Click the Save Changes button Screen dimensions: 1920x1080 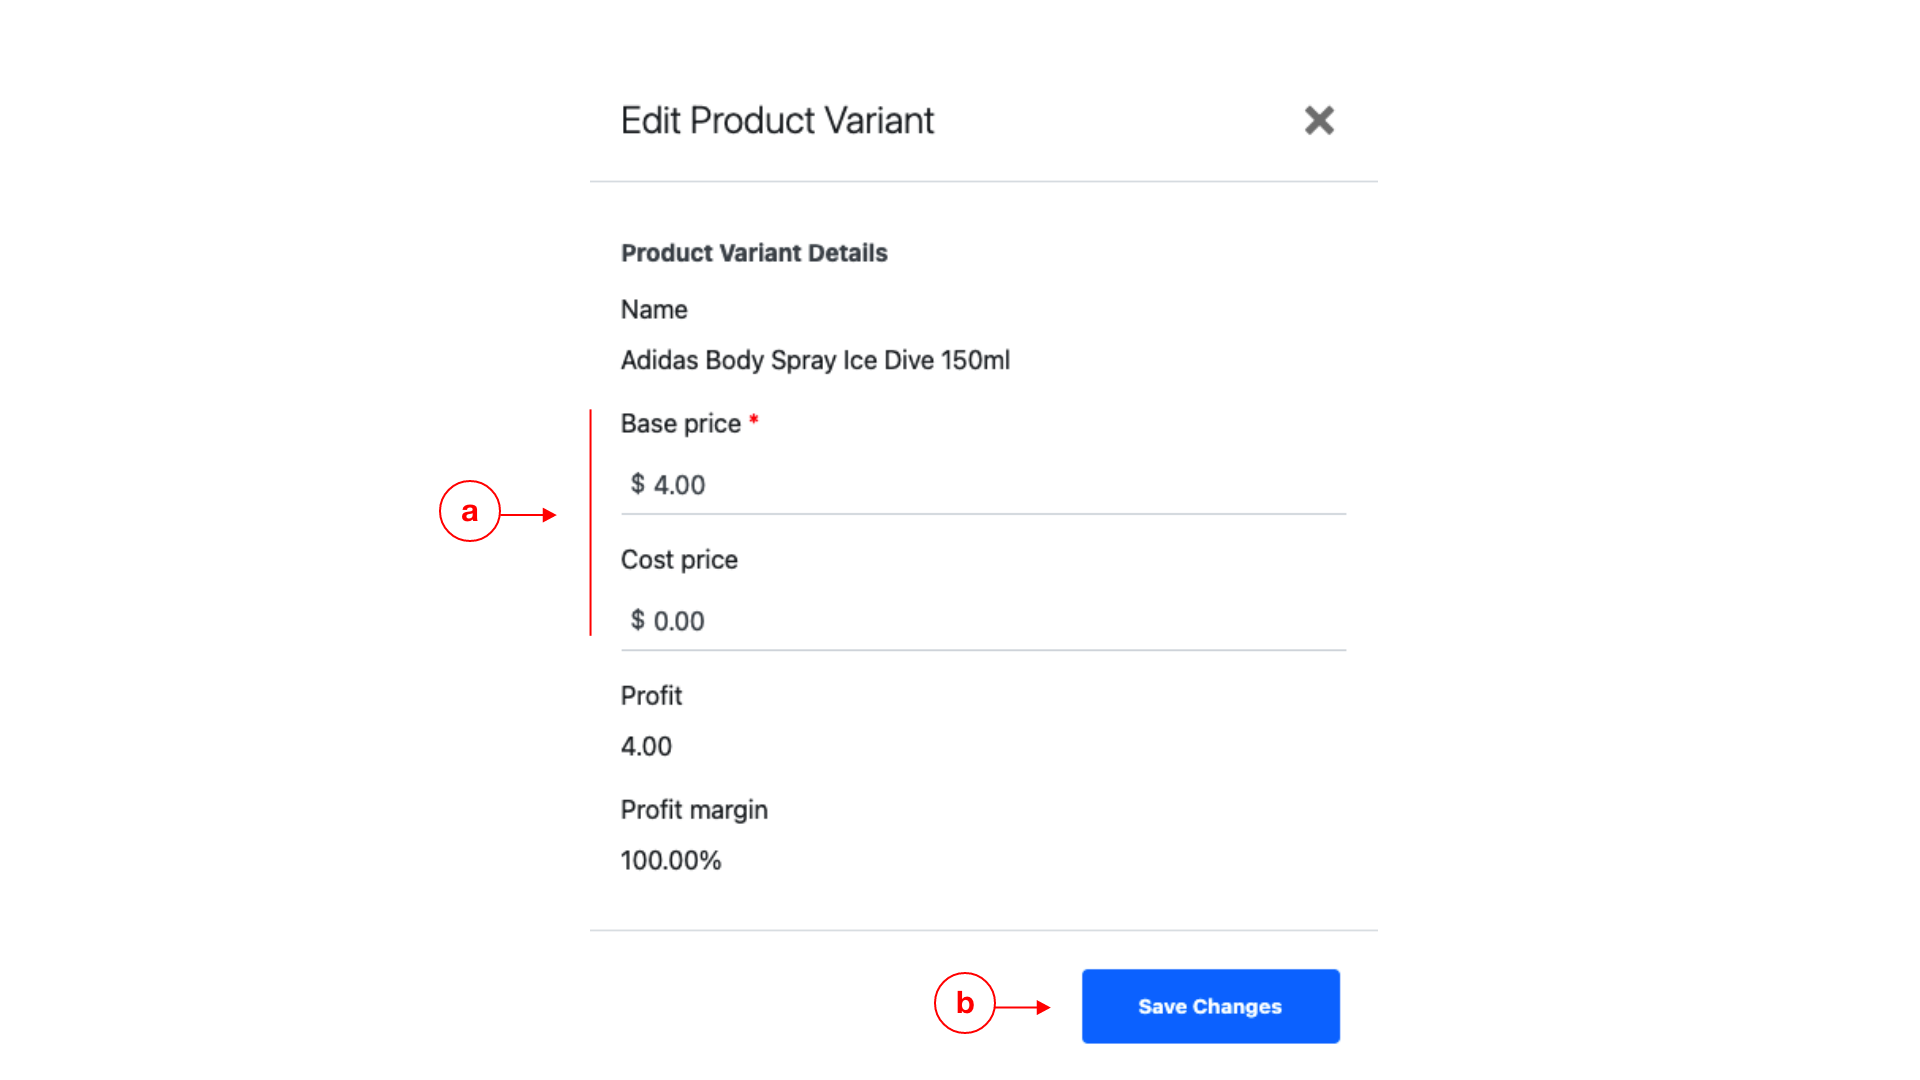tap(1210, 1006)
